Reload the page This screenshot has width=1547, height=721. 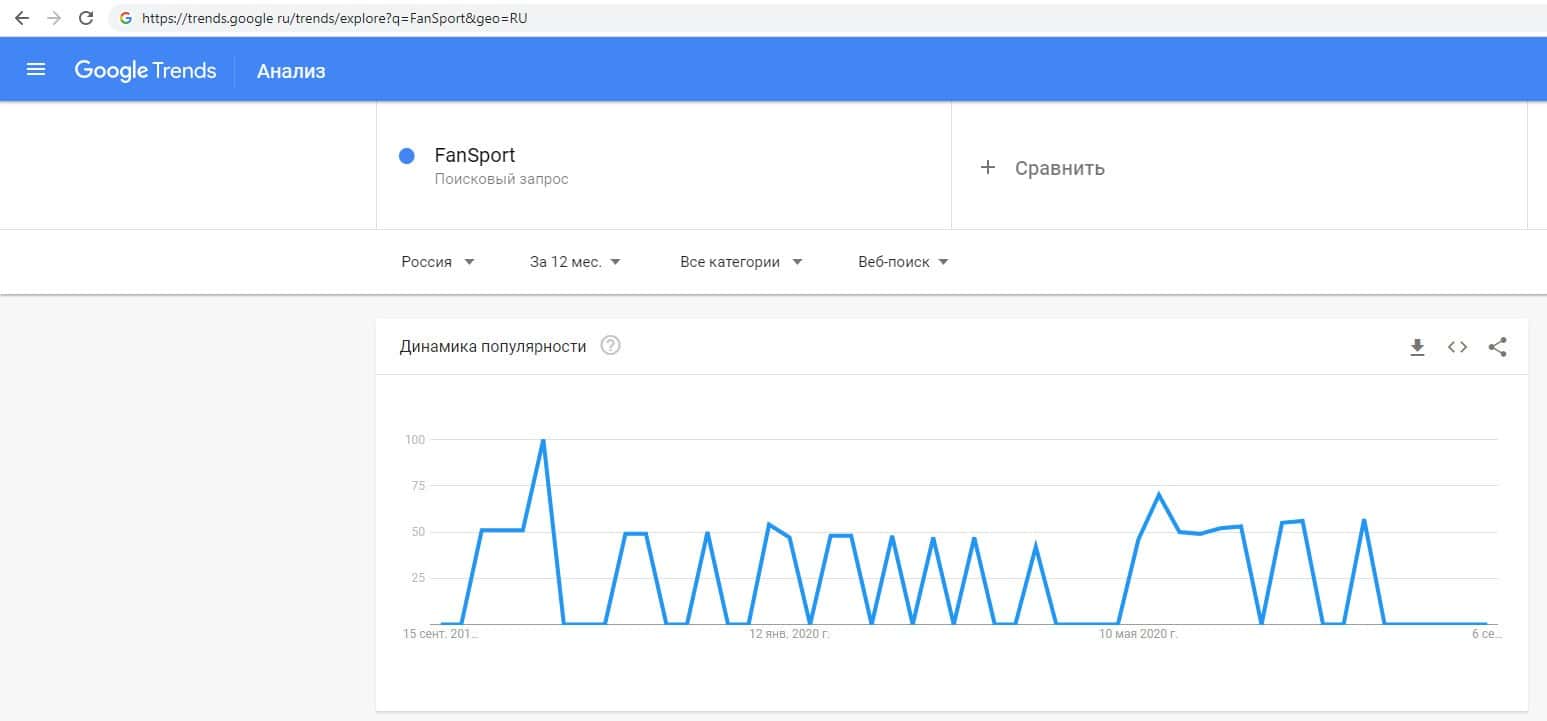pyautogui.click(x=86, y=18)
